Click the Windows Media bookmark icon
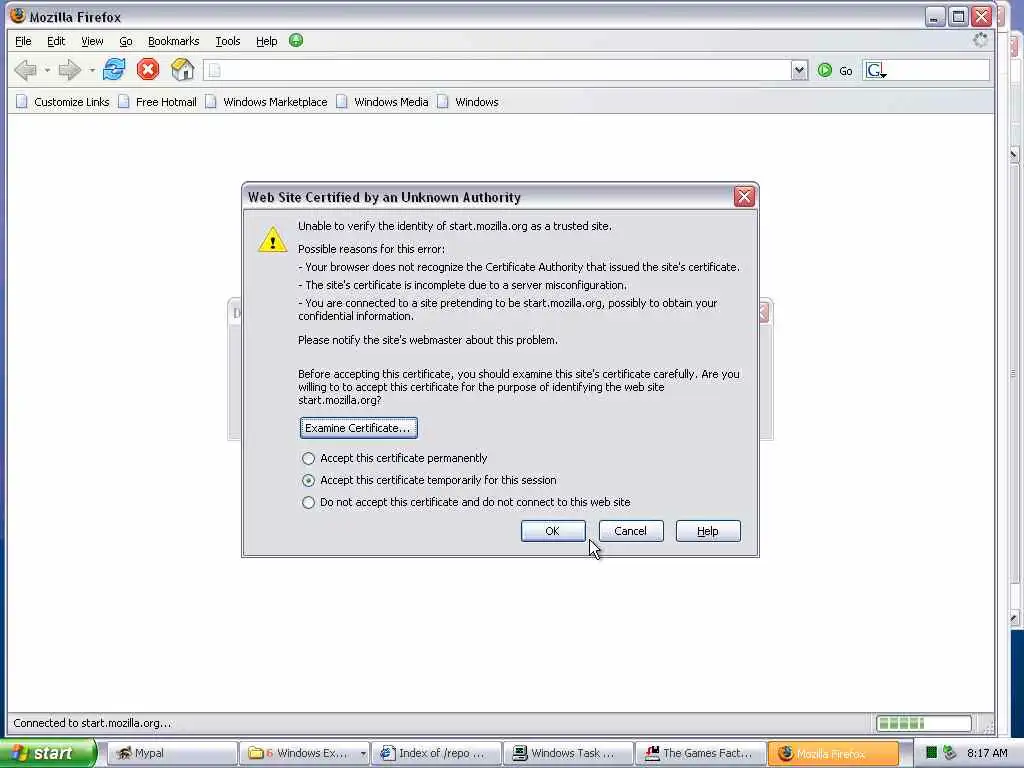The width and height of the screenshot is (1024, 768). (342, 102)
